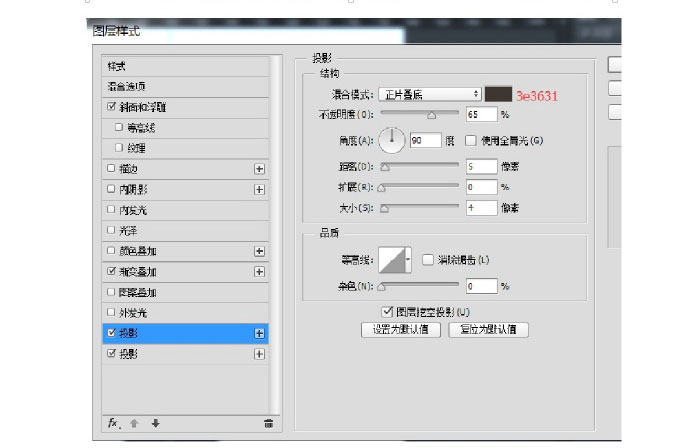Enable the 颜色叠加 checkbox

(111, 250)
